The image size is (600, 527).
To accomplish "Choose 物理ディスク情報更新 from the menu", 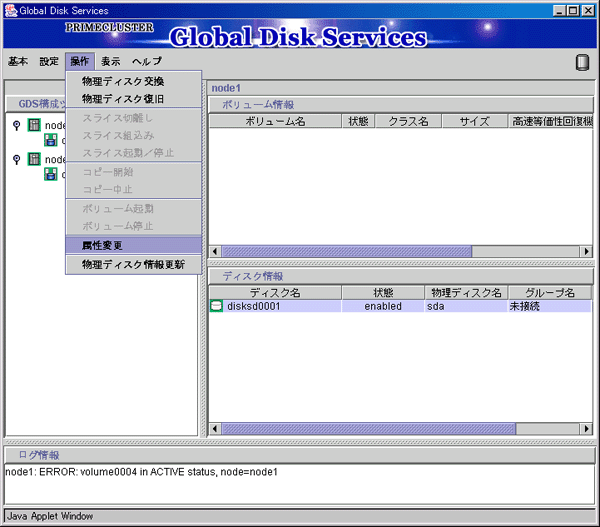I will [x=134, y=264].
